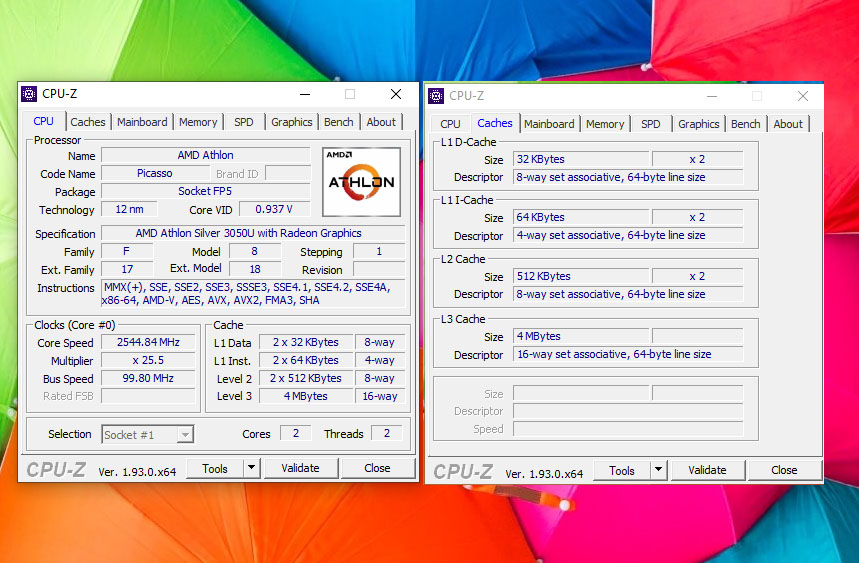Click the Multiplier value x 25.5

pyautogui.click(x=148, y=360)
